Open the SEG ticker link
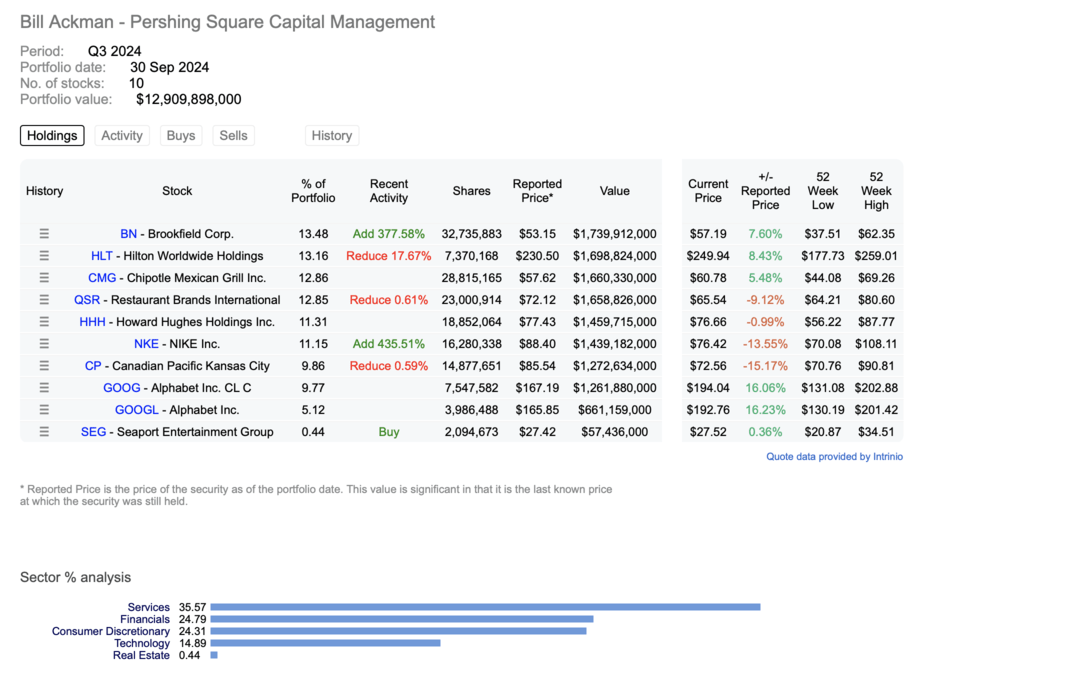The image size is (1081, 686). pos(93,432)
